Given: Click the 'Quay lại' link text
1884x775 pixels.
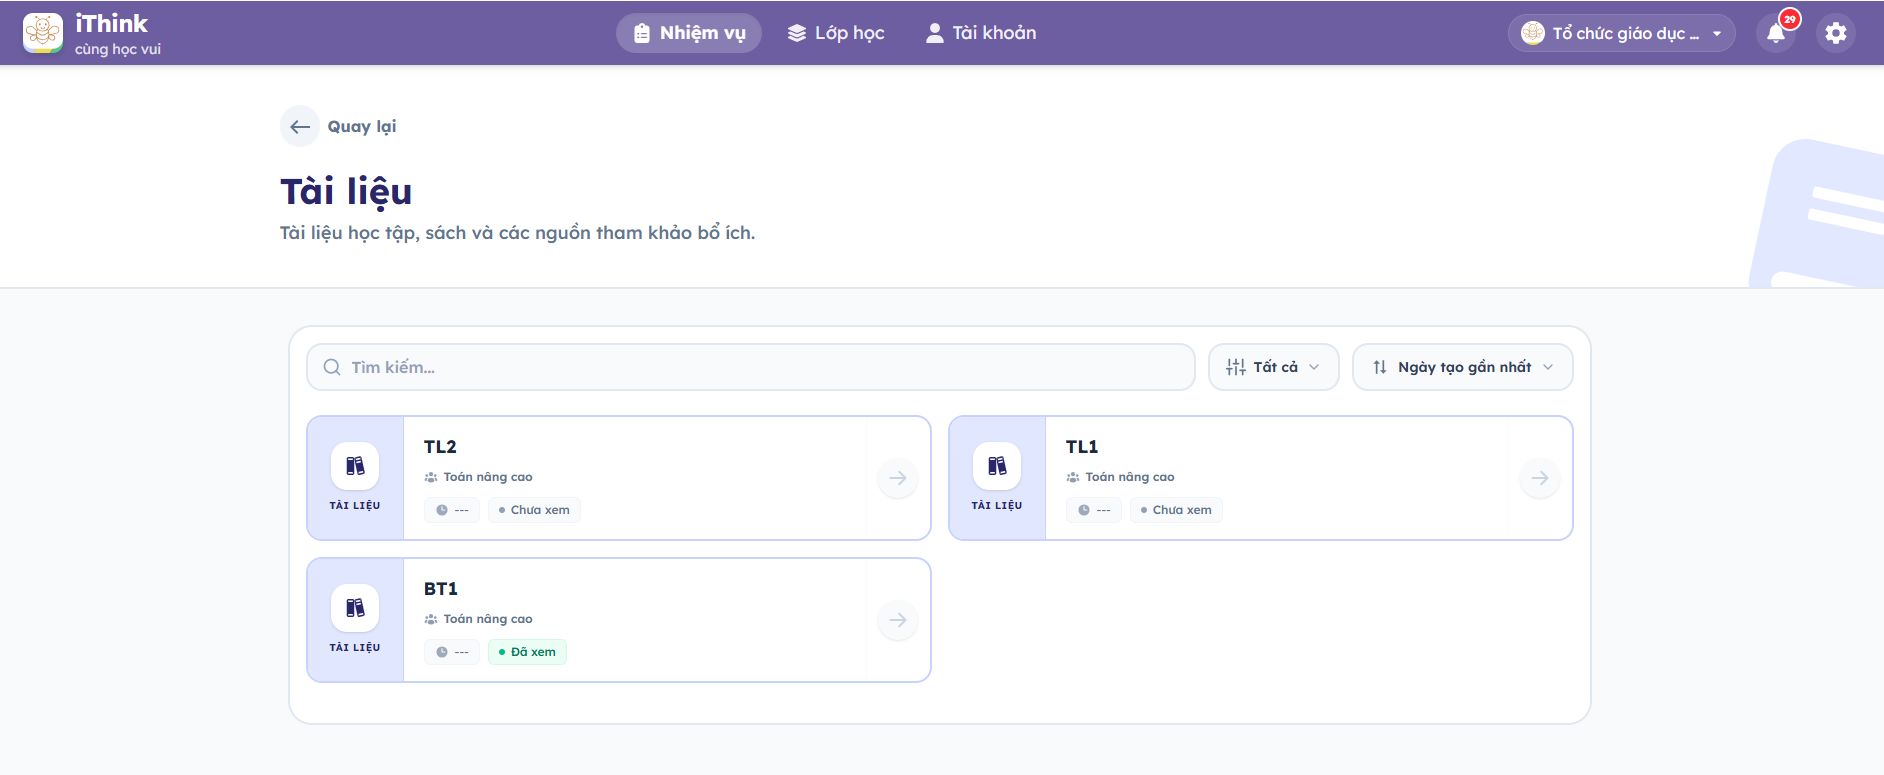Looking at the screenshot, I should (362, 127).
